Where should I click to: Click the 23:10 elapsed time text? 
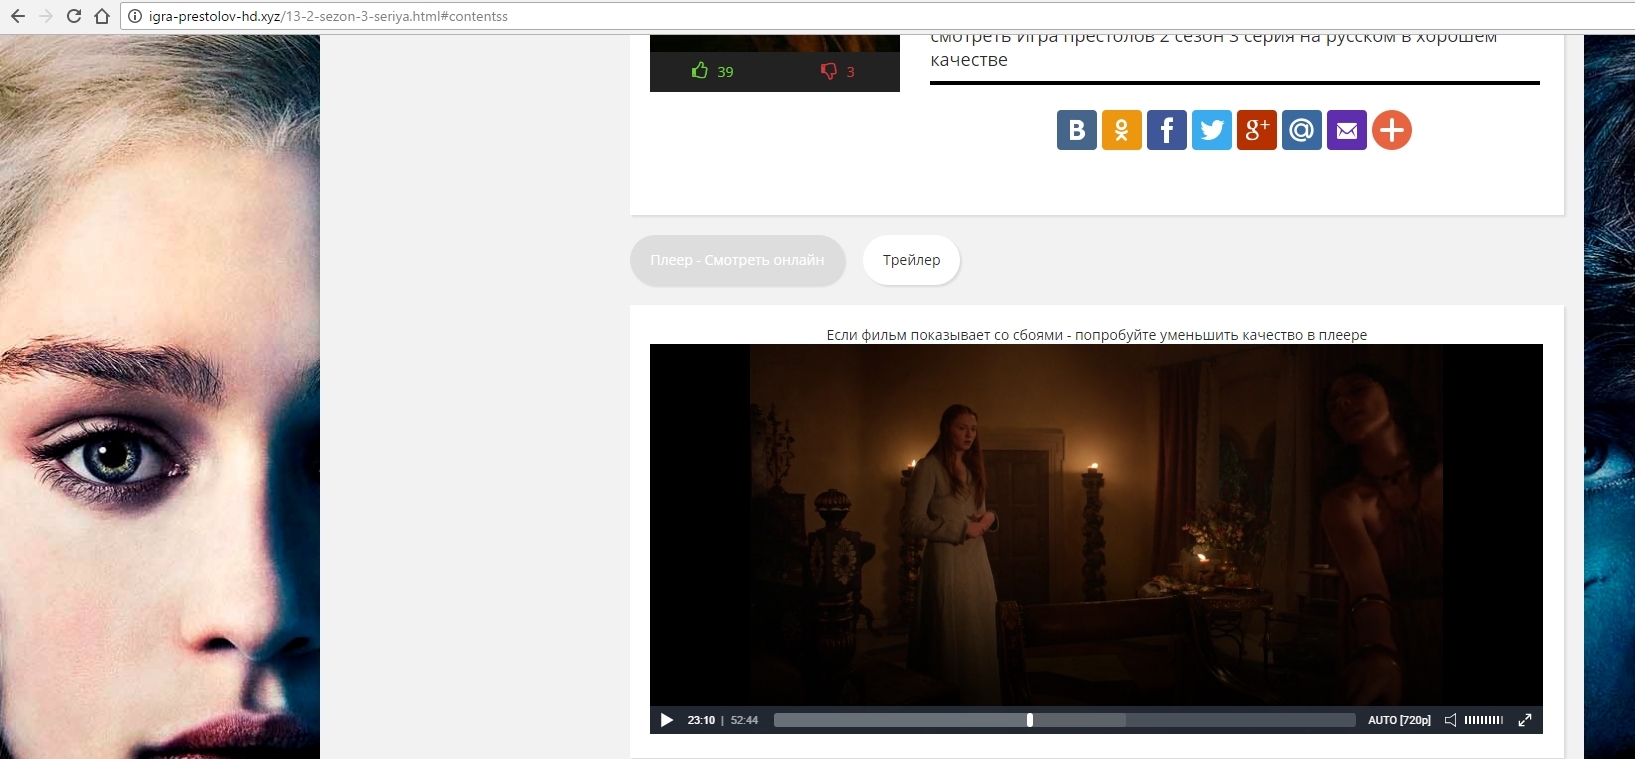[701, 720]
